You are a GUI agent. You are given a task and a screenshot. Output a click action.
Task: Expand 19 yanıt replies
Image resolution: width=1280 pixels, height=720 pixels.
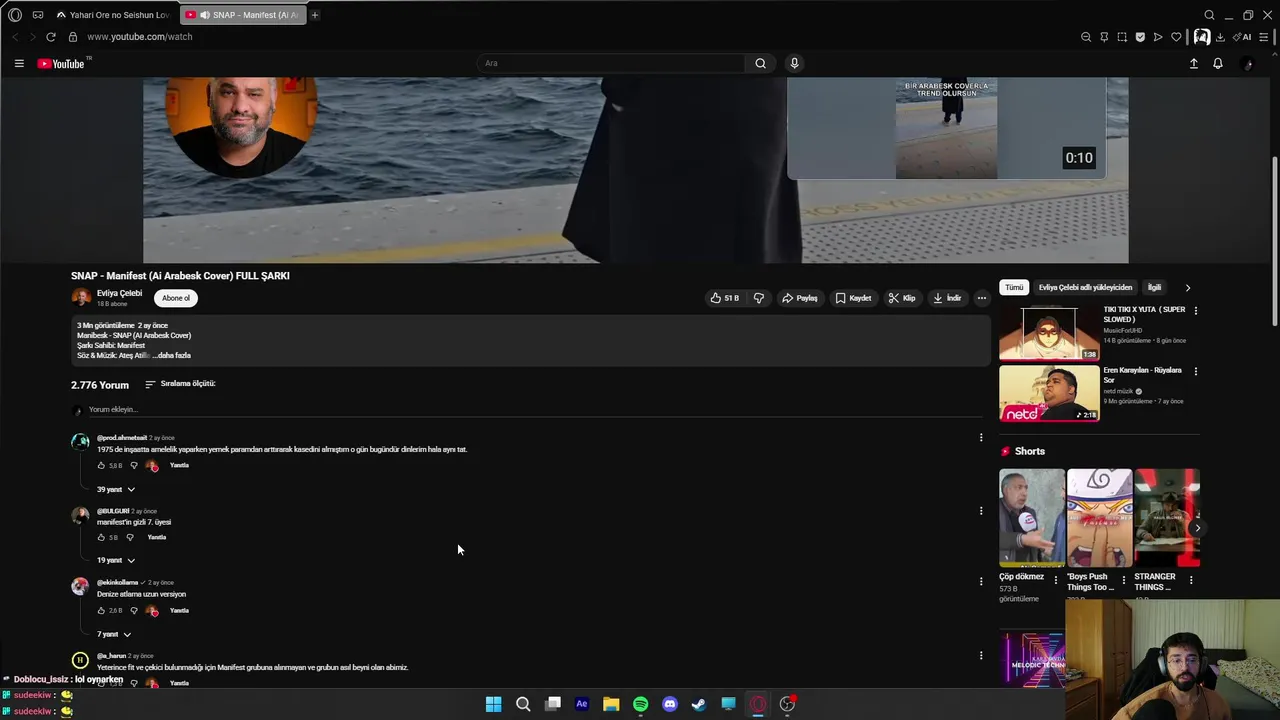pyautogui.click(x=116, y=560)
